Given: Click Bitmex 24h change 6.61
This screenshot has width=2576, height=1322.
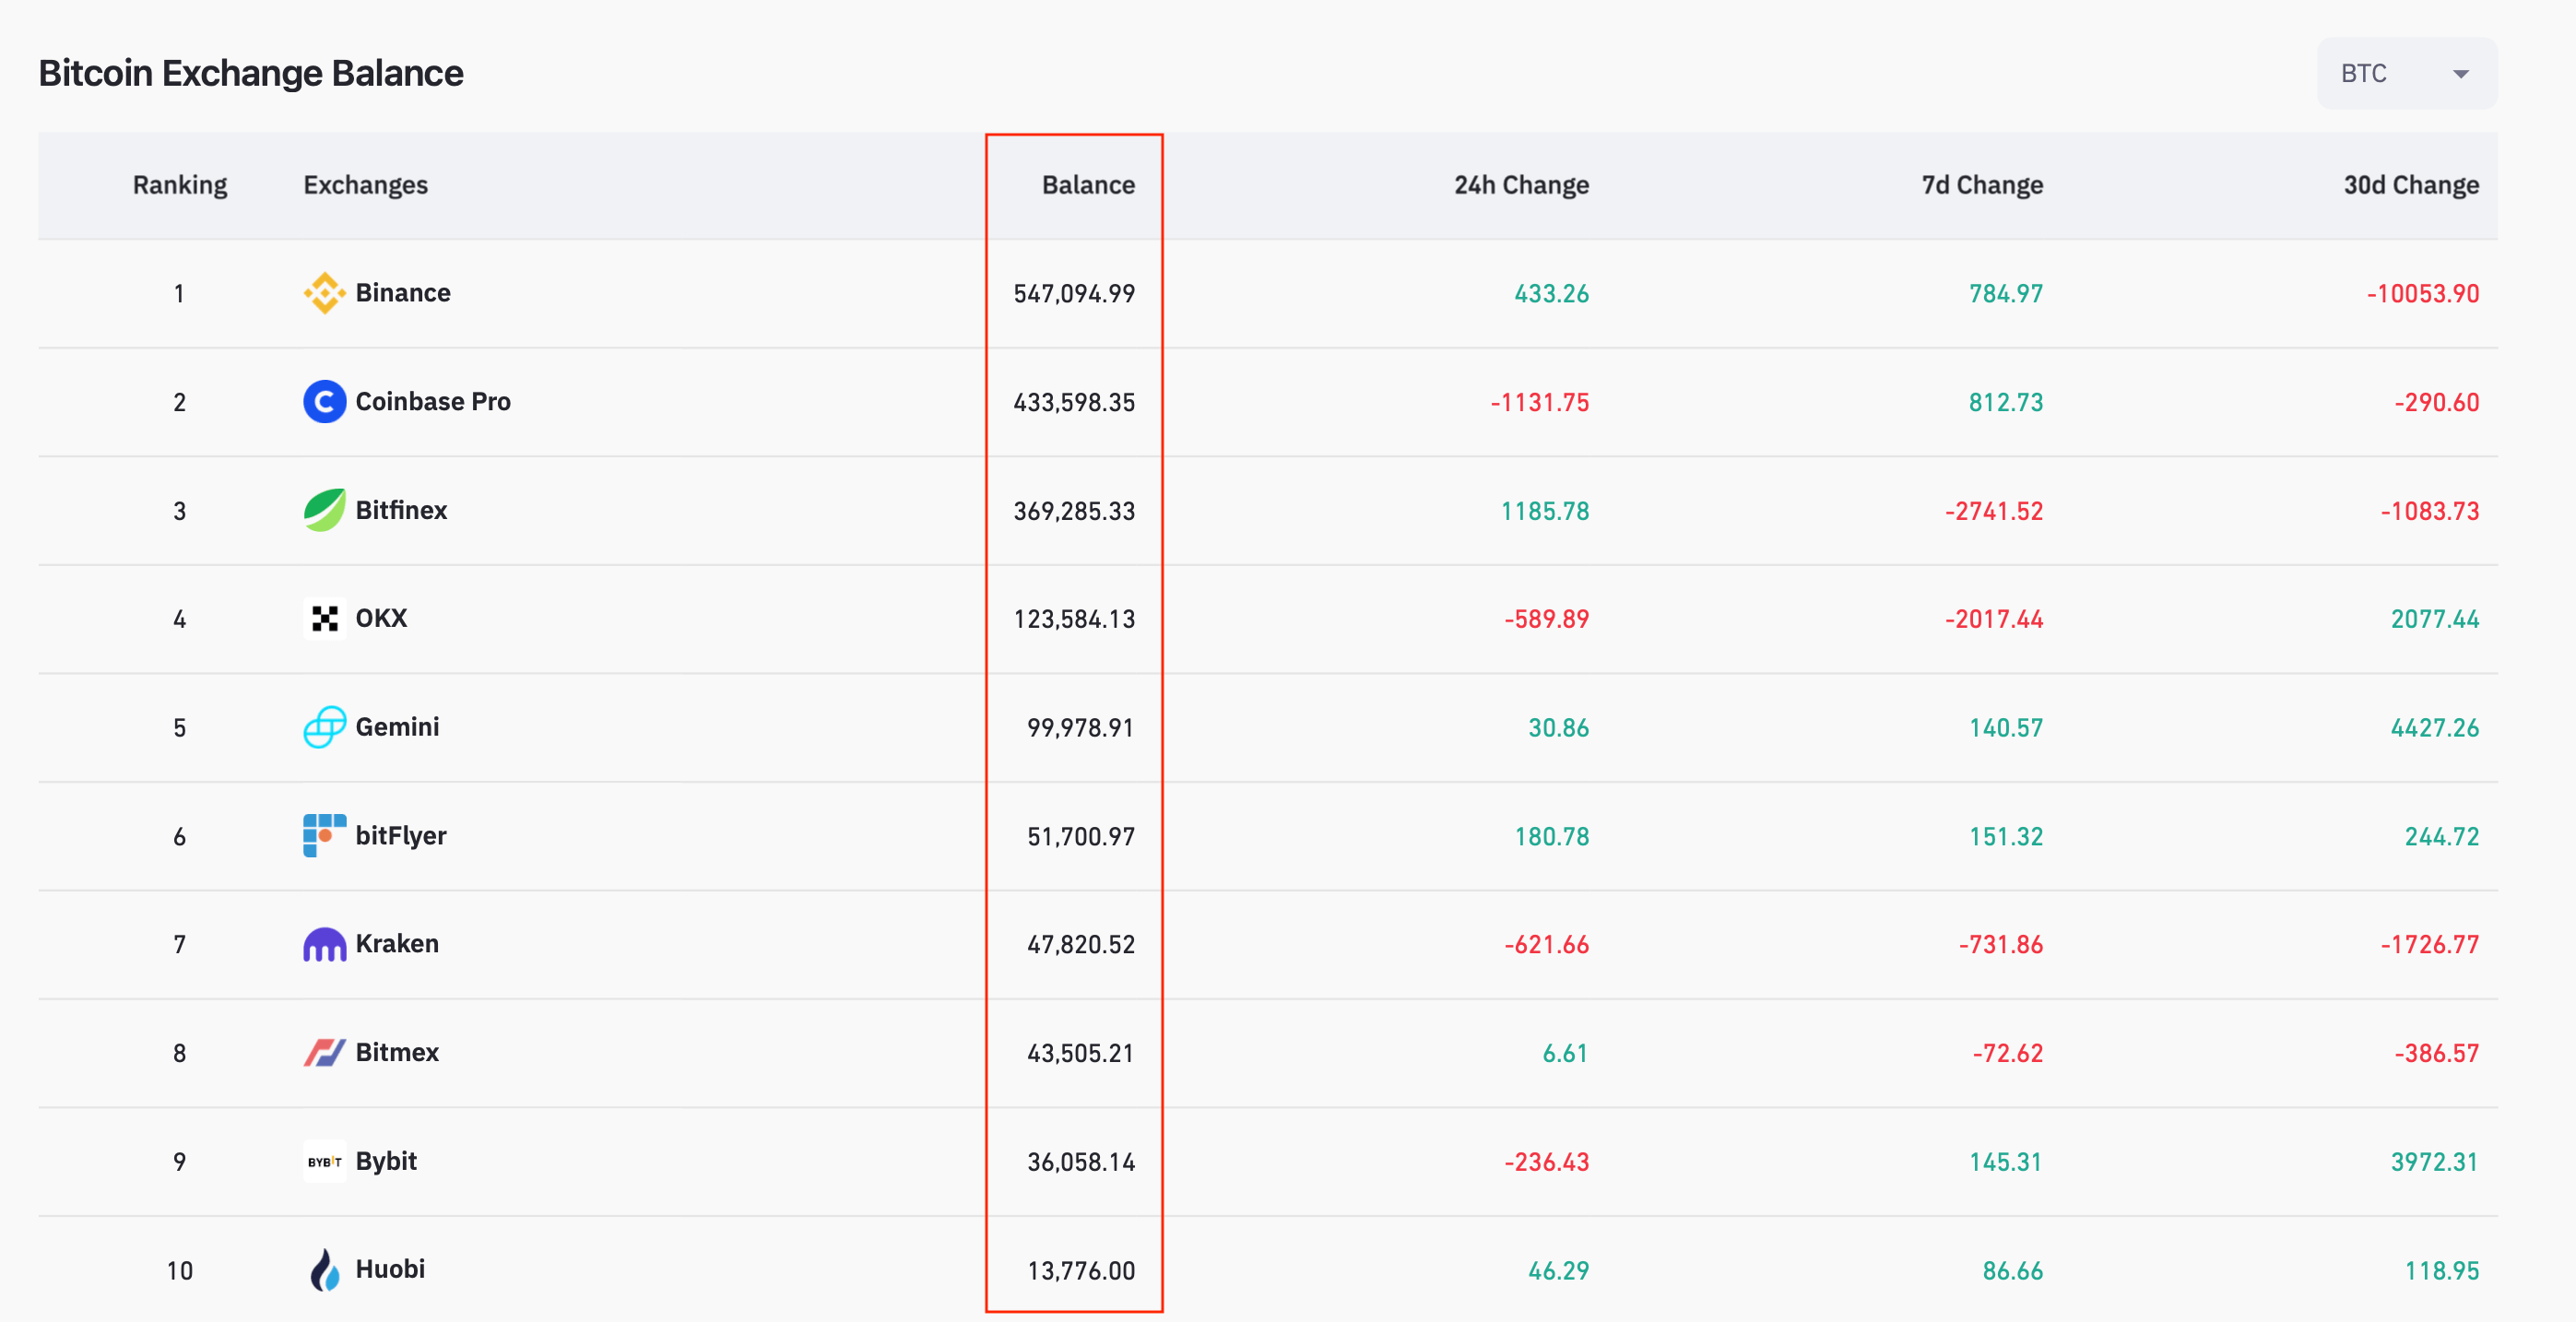Looking at the screenshot, I should (1565, 1054).
